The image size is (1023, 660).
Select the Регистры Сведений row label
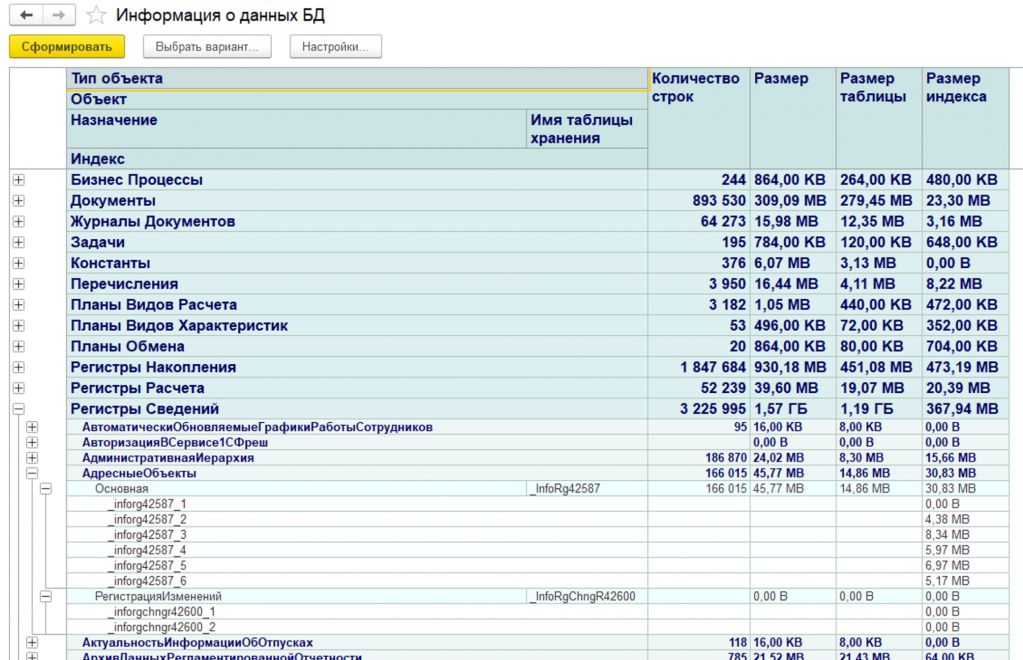click(x=145, y=410)
